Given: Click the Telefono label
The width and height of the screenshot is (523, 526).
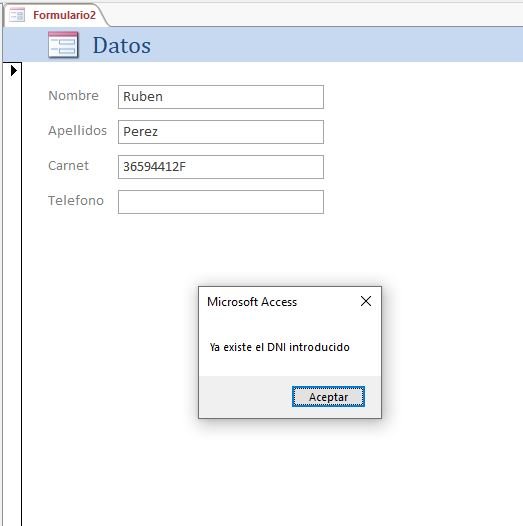Looking at the screenshot, I should pyautogui.click(x=76, y=200).
